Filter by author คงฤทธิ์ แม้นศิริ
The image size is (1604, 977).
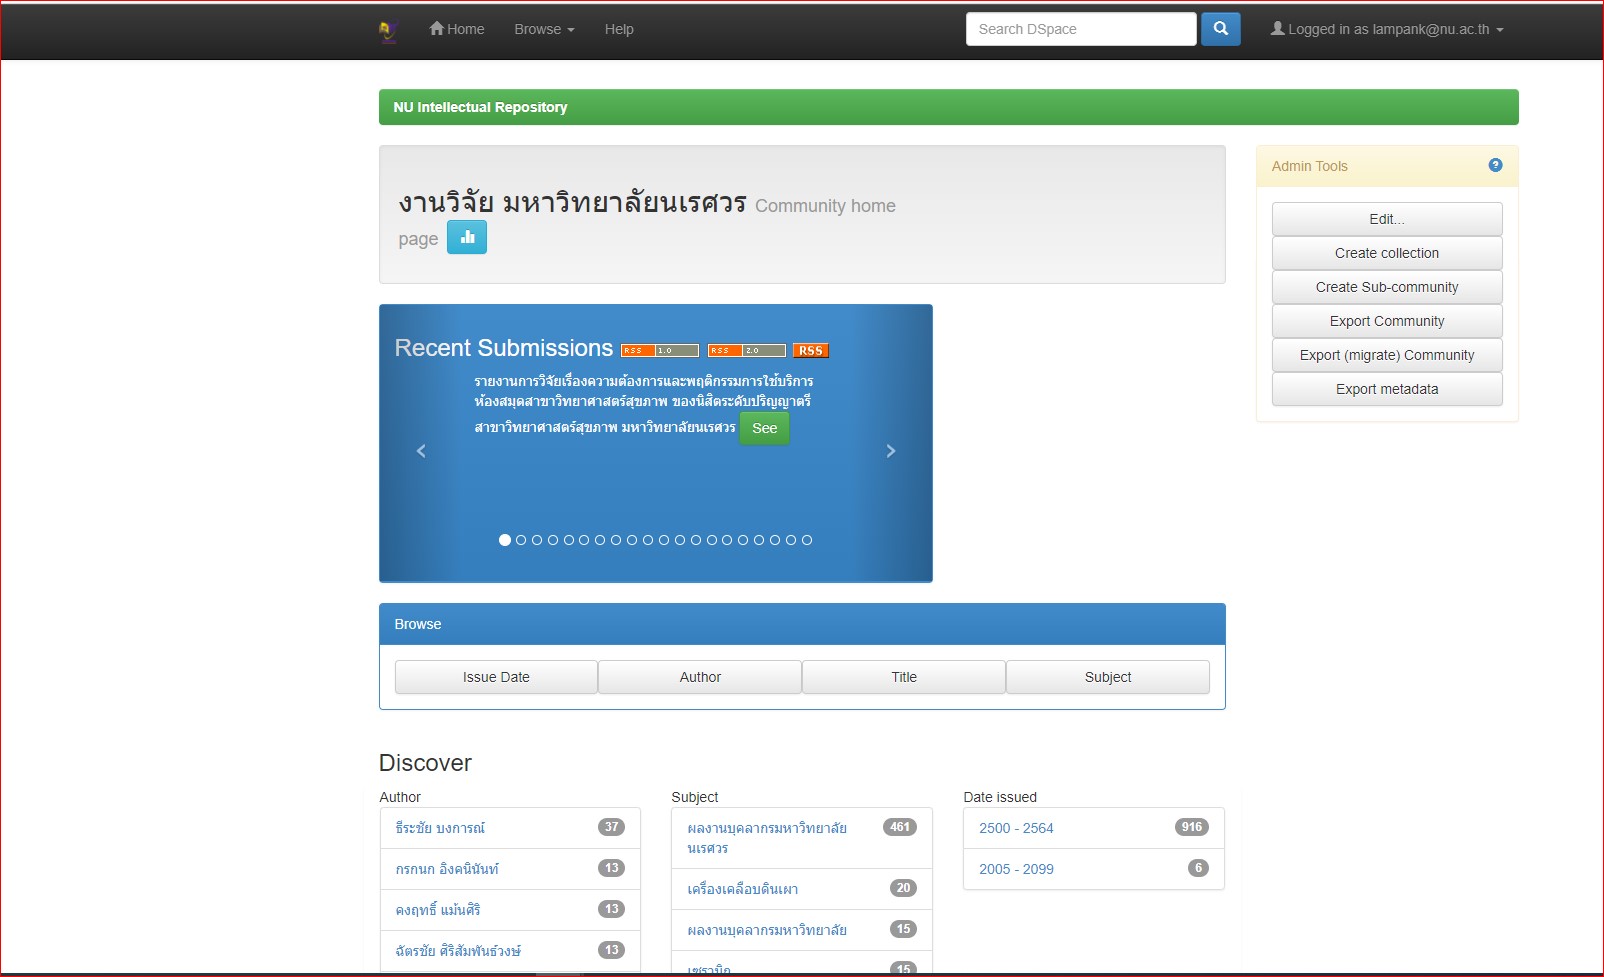point(438,910)
